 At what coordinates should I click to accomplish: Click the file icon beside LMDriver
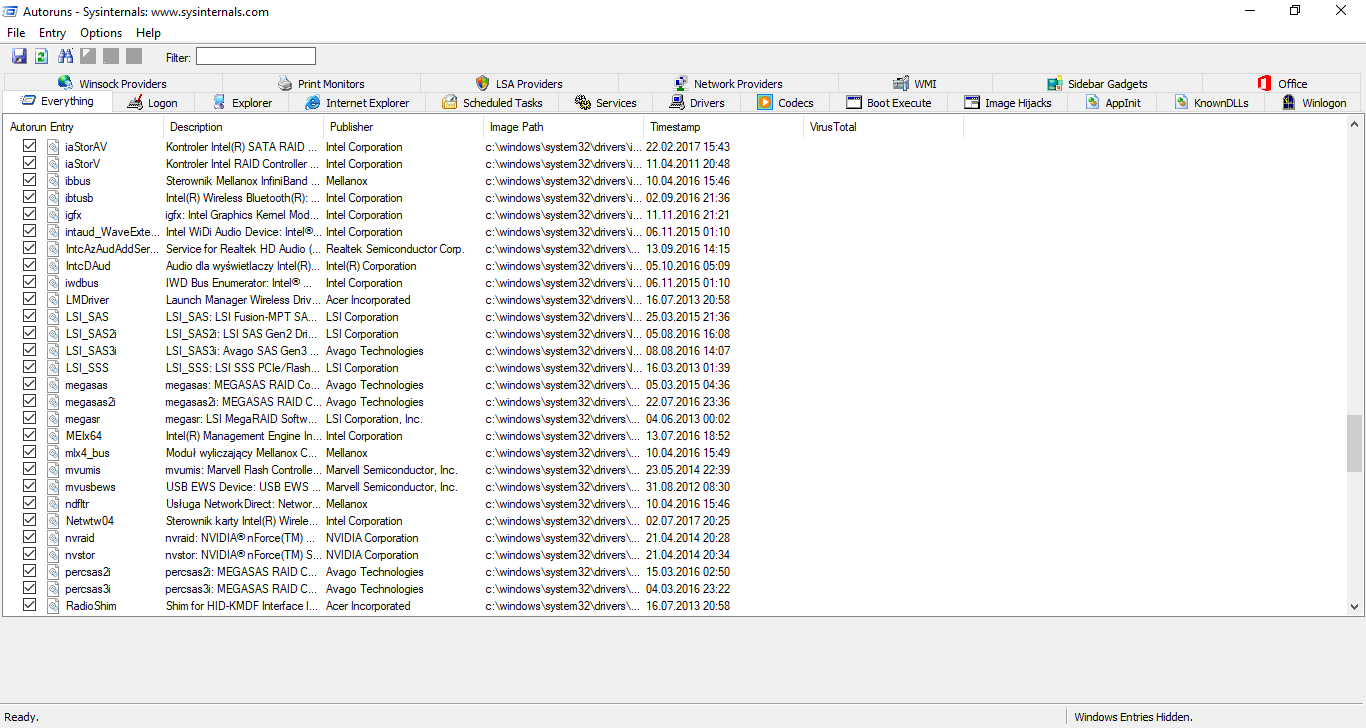53,300
